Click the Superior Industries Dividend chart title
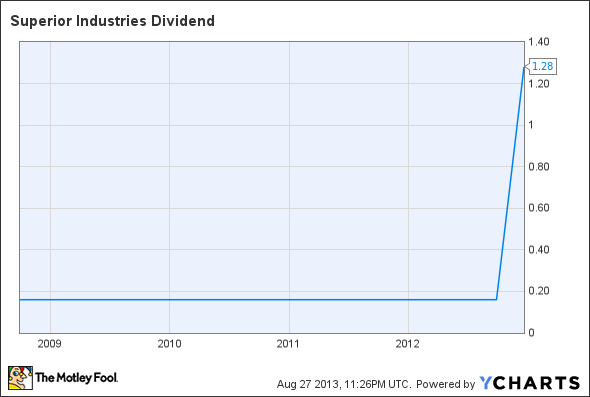The image size is (590, 397). pyautogui.click(x=113, y=21)
